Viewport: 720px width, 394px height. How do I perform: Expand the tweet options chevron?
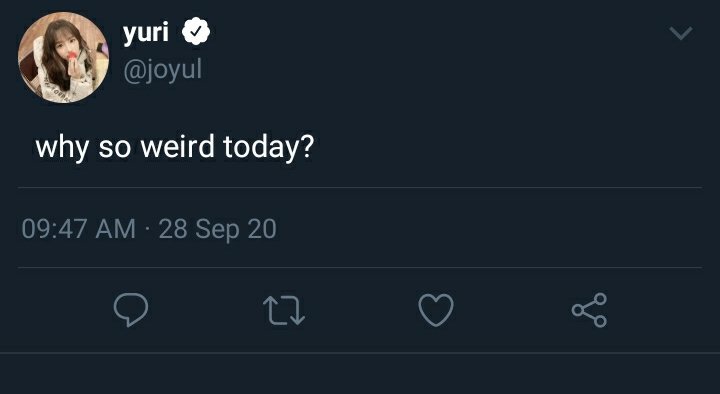[681, 33]
